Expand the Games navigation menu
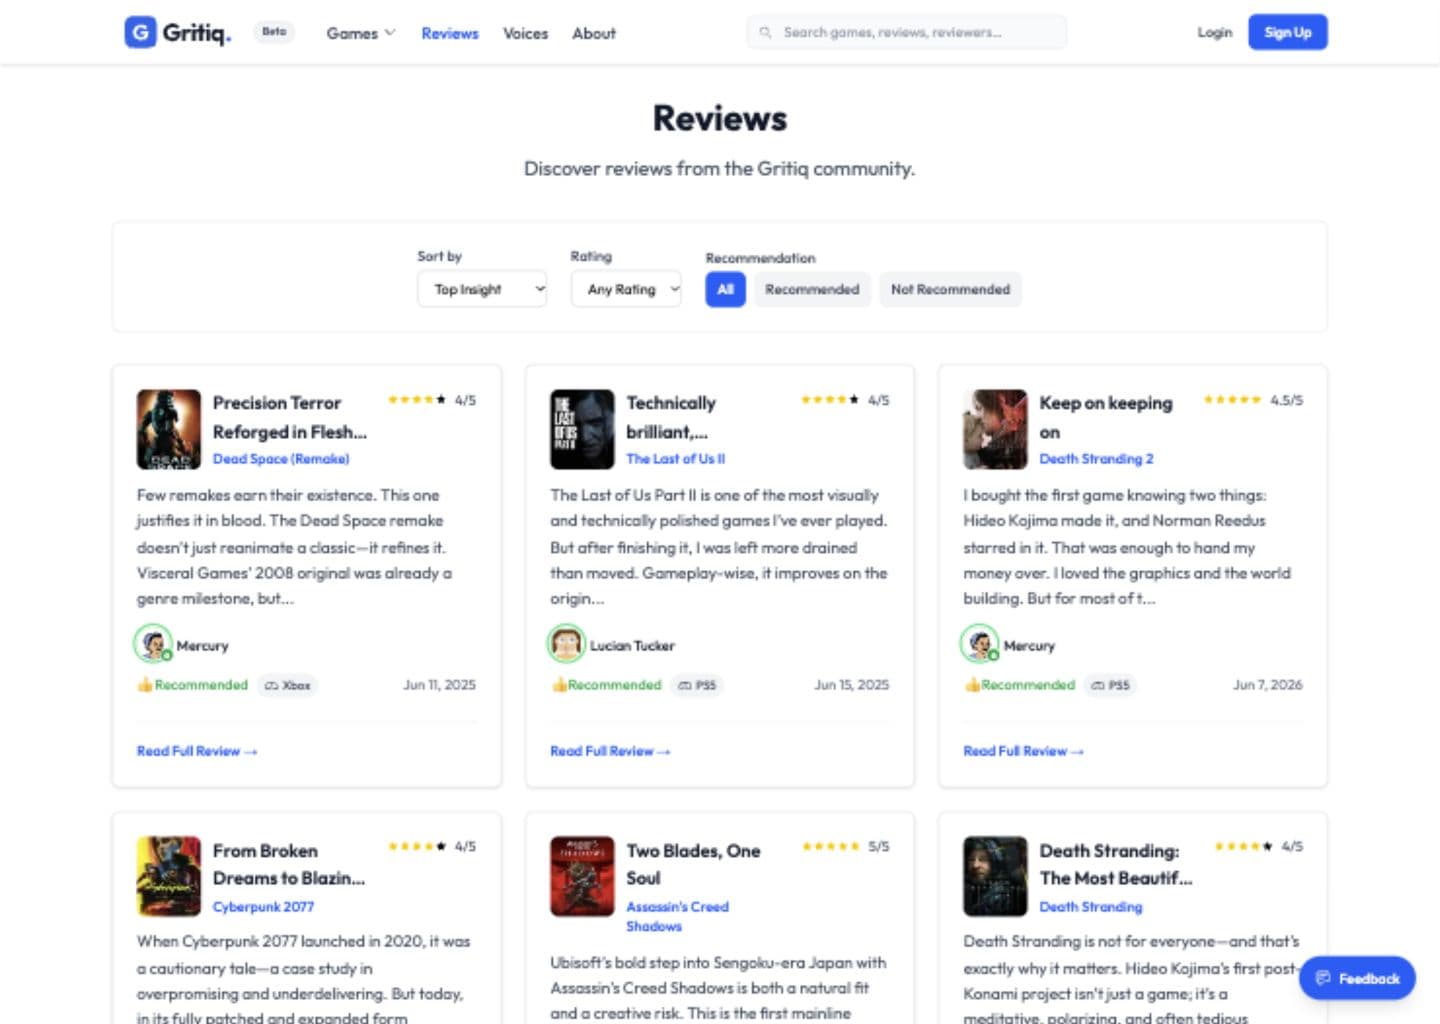Screen dimensions: 1440x1024 click(x=361, y=33)
